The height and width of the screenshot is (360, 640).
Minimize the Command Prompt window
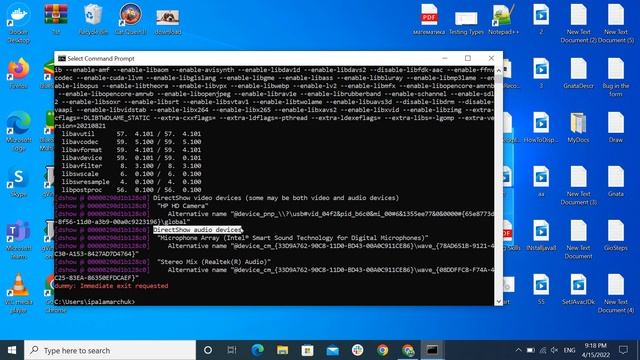[444, 58]
